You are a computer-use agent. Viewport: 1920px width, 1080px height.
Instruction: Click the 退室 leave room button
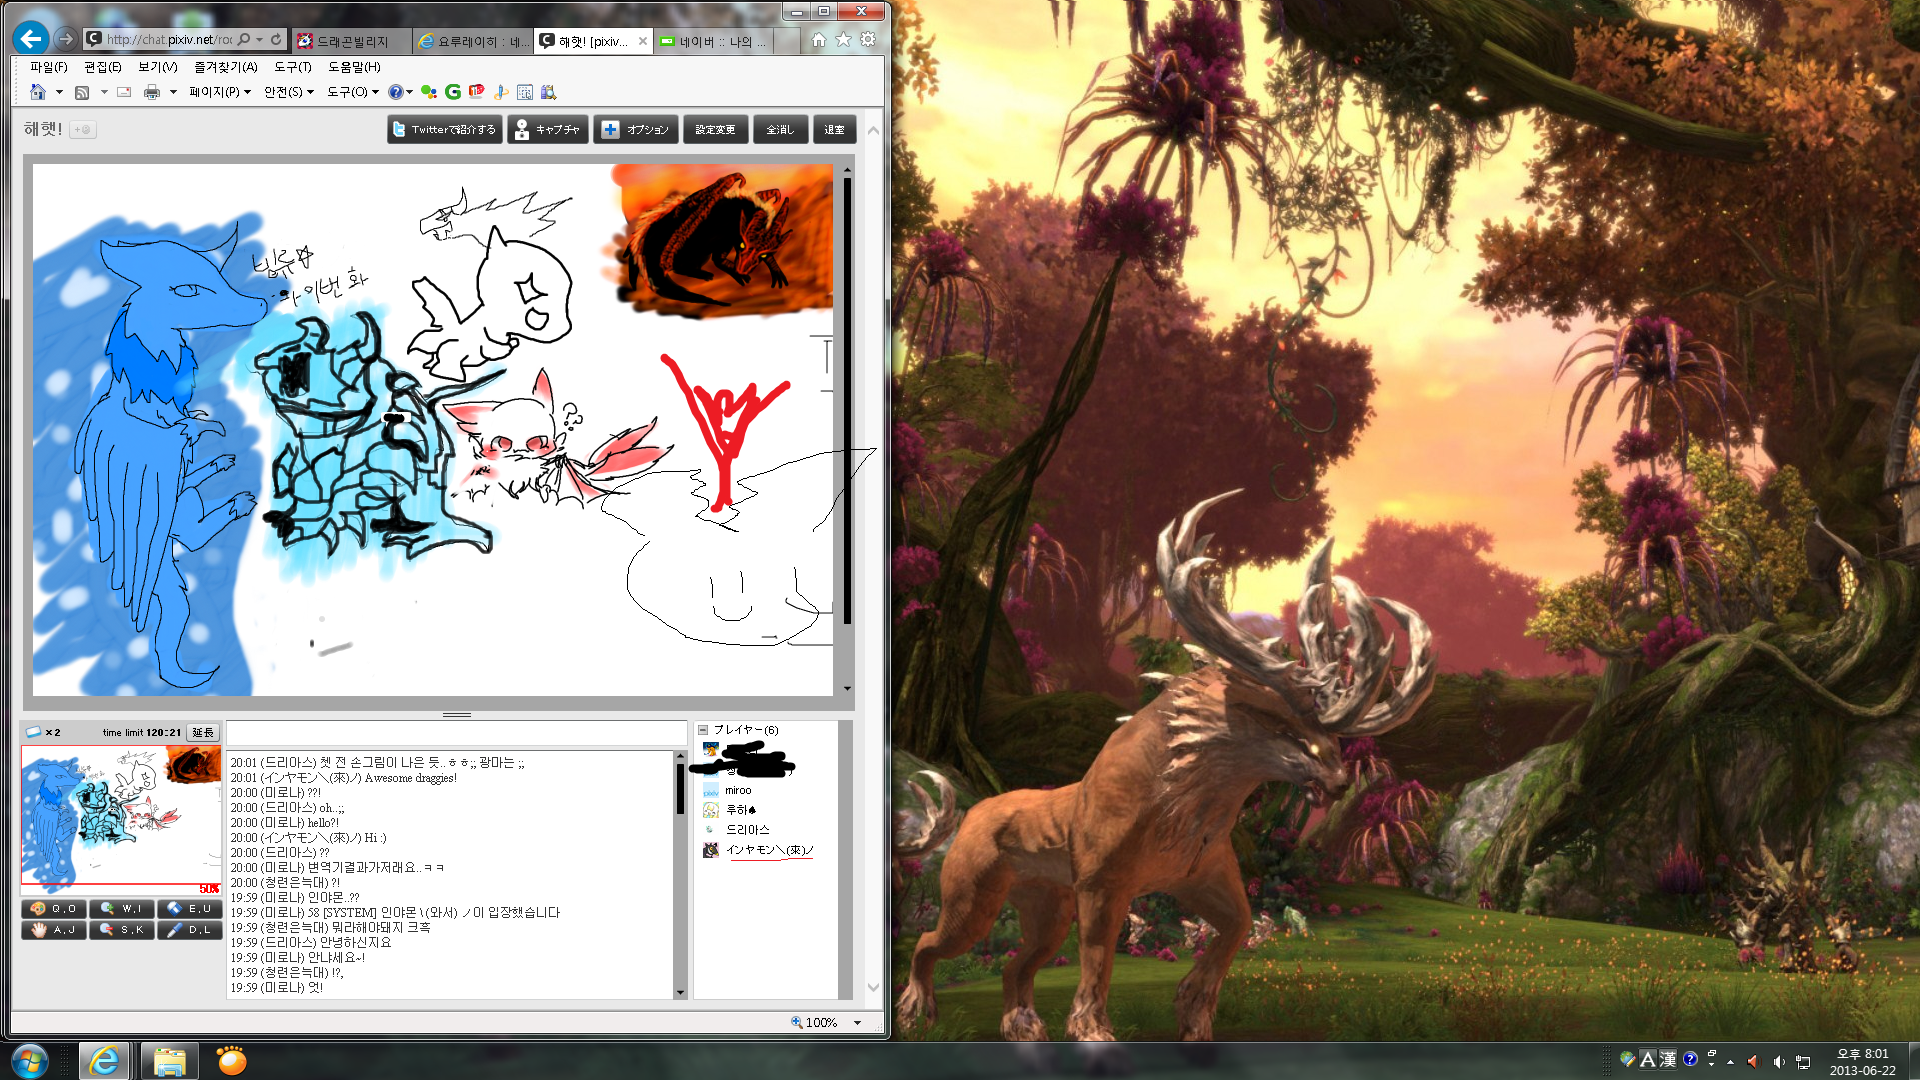tap(834, 129)
